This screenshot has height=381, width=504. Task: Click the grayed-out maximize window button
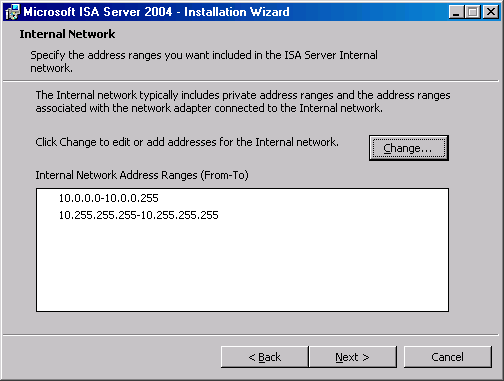tap(472, 12)
